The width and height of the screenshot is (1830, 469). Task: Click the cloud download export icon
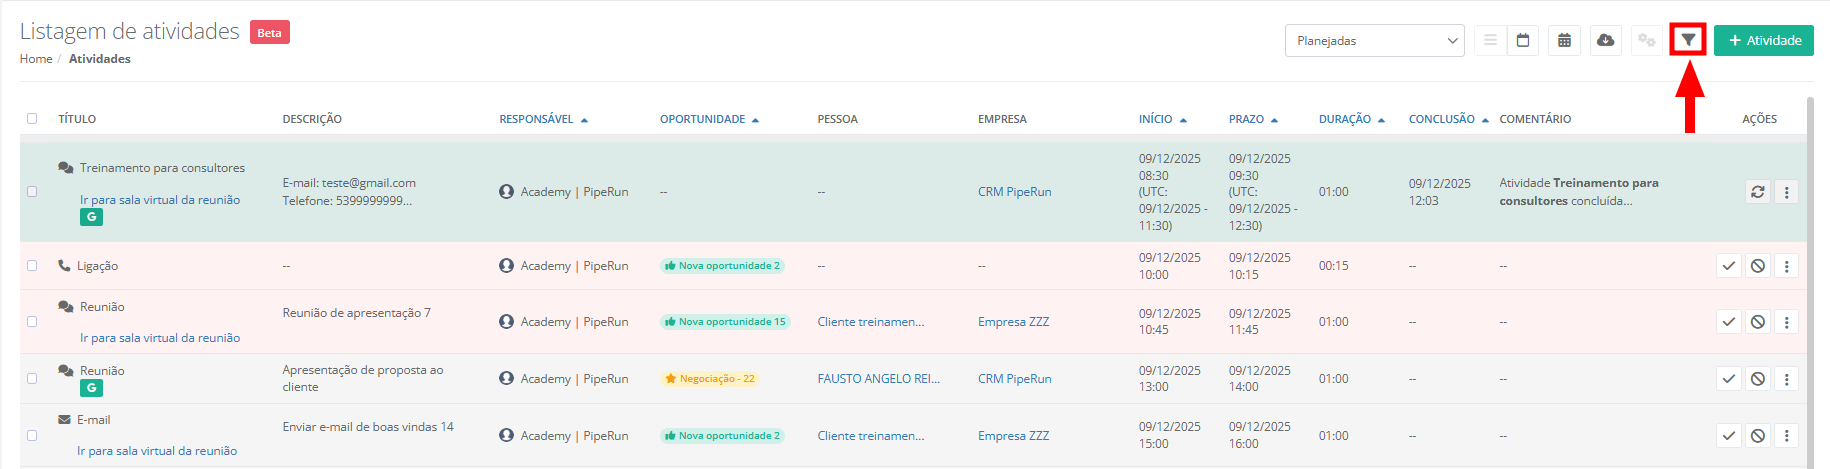1605,40
